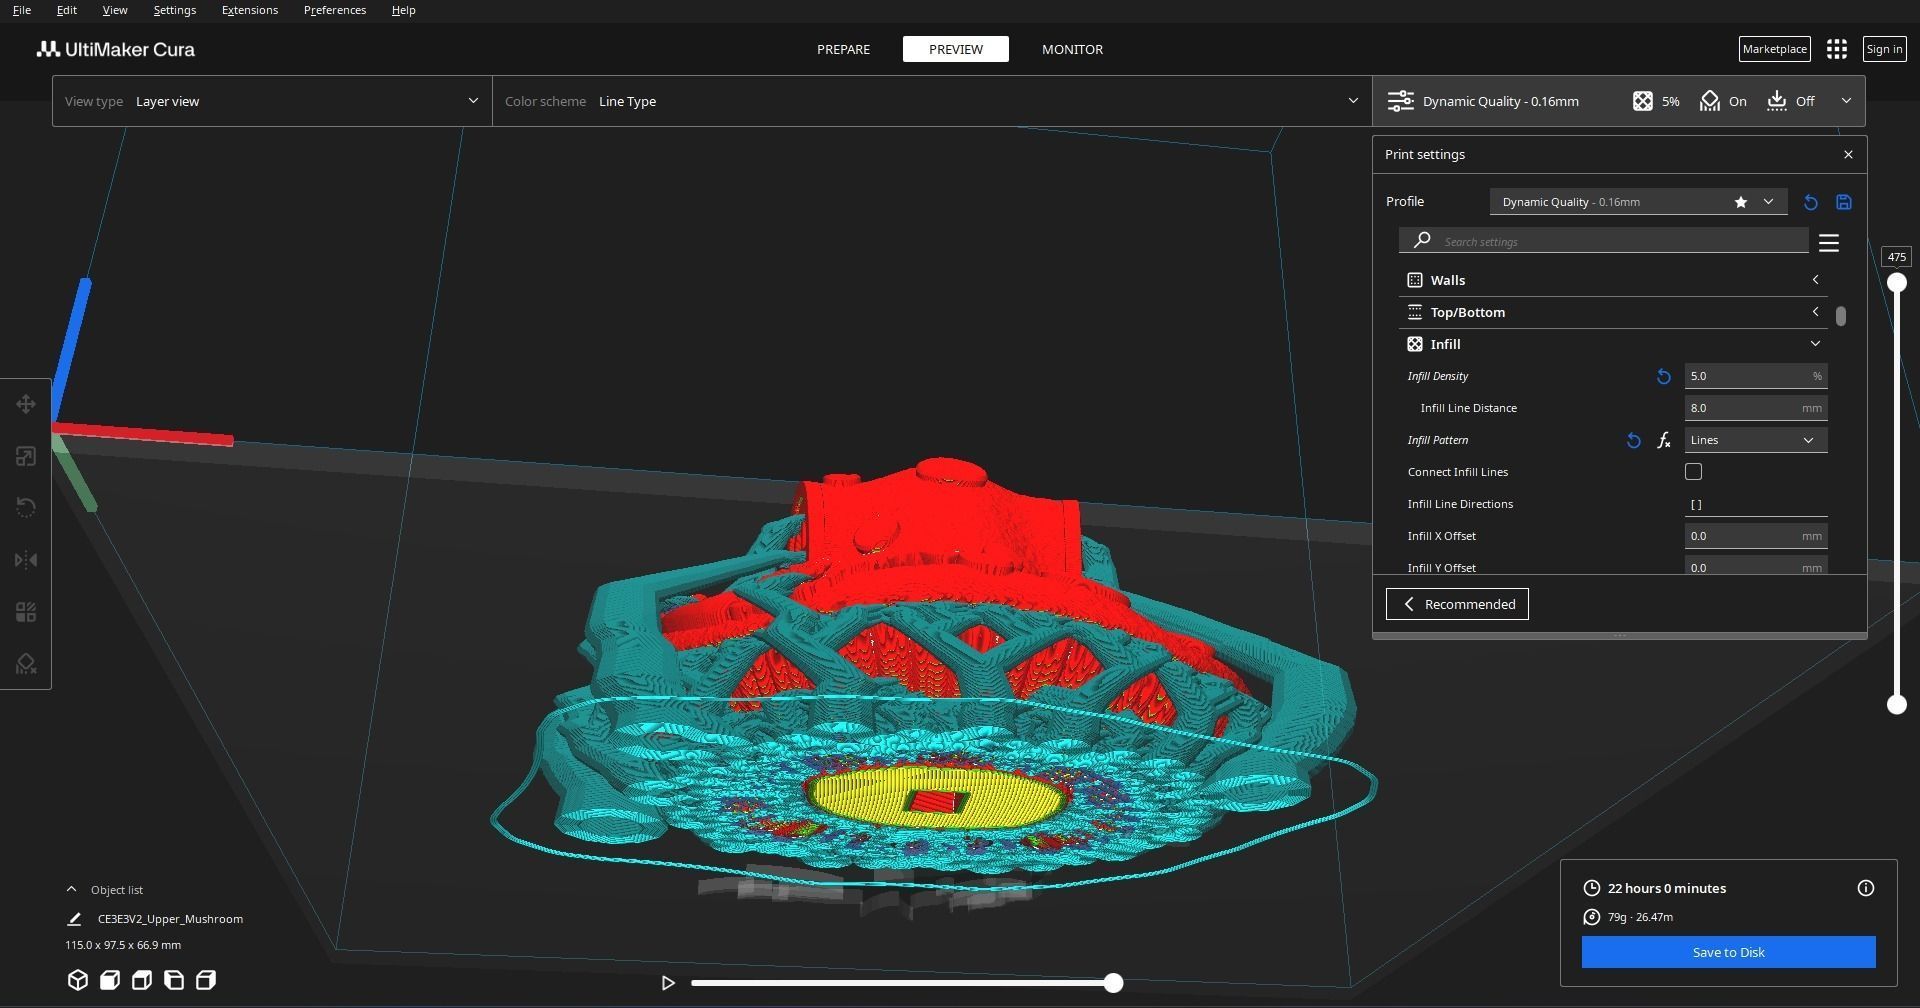This screenshot has width=1920, height=1008.
Task: Open the View type dropdown
Action: tap(272, 101)
